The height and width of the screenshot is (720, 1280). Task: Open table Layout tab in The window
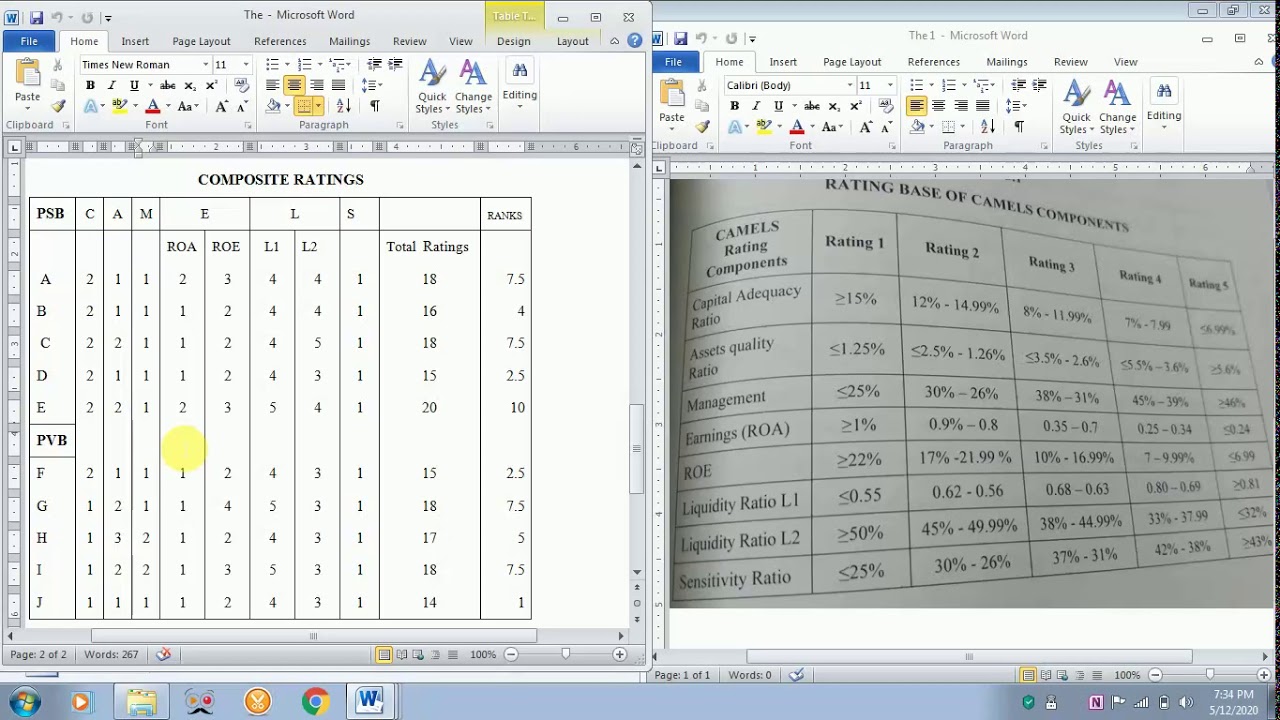[572, 41]
